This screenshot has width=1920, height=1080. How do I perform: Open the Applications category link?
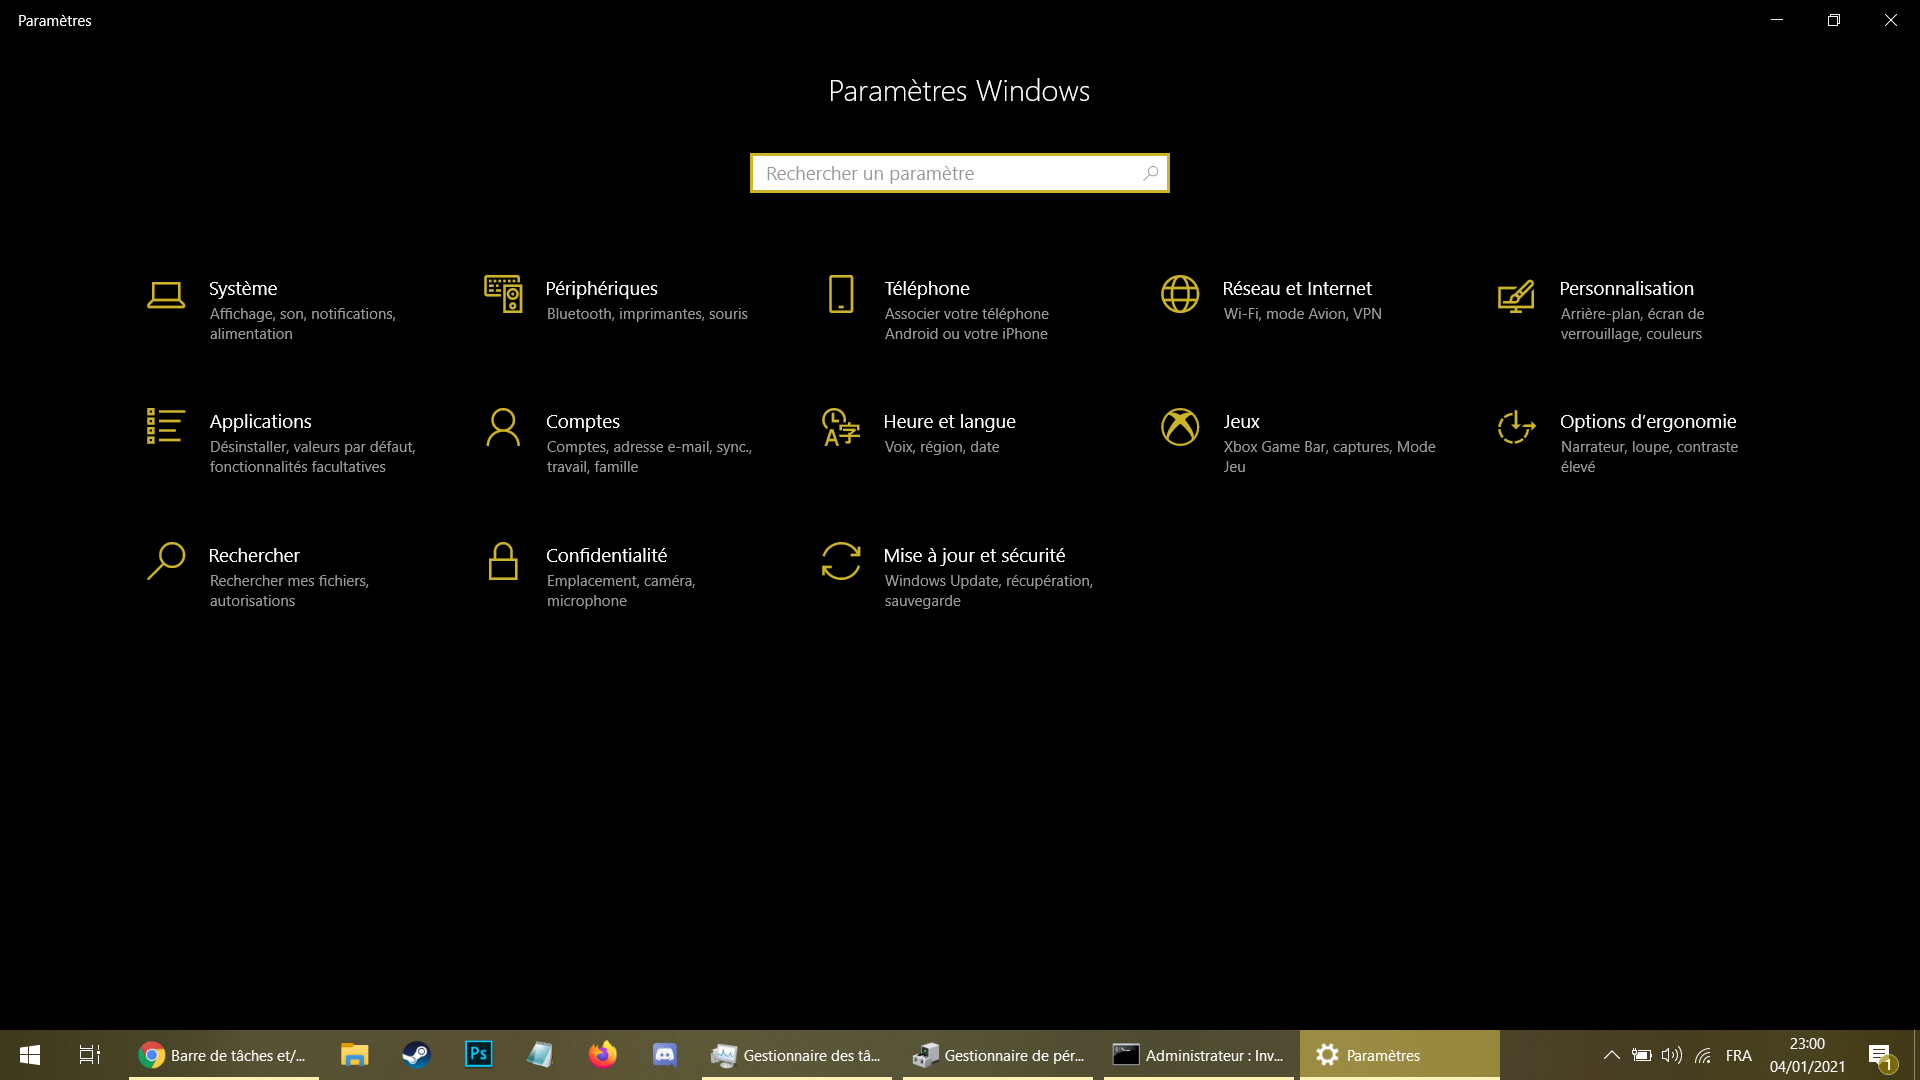260,421
